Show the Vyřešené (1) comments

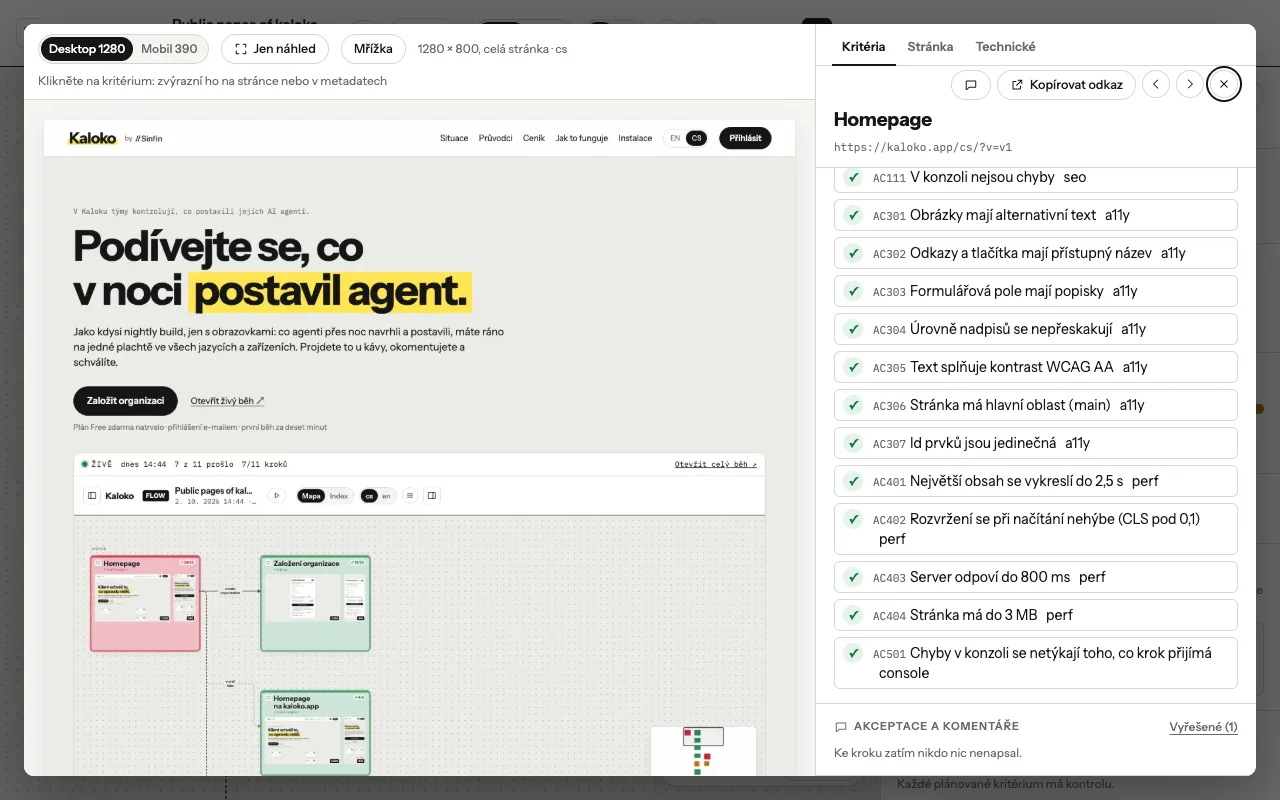point(1203,727)
